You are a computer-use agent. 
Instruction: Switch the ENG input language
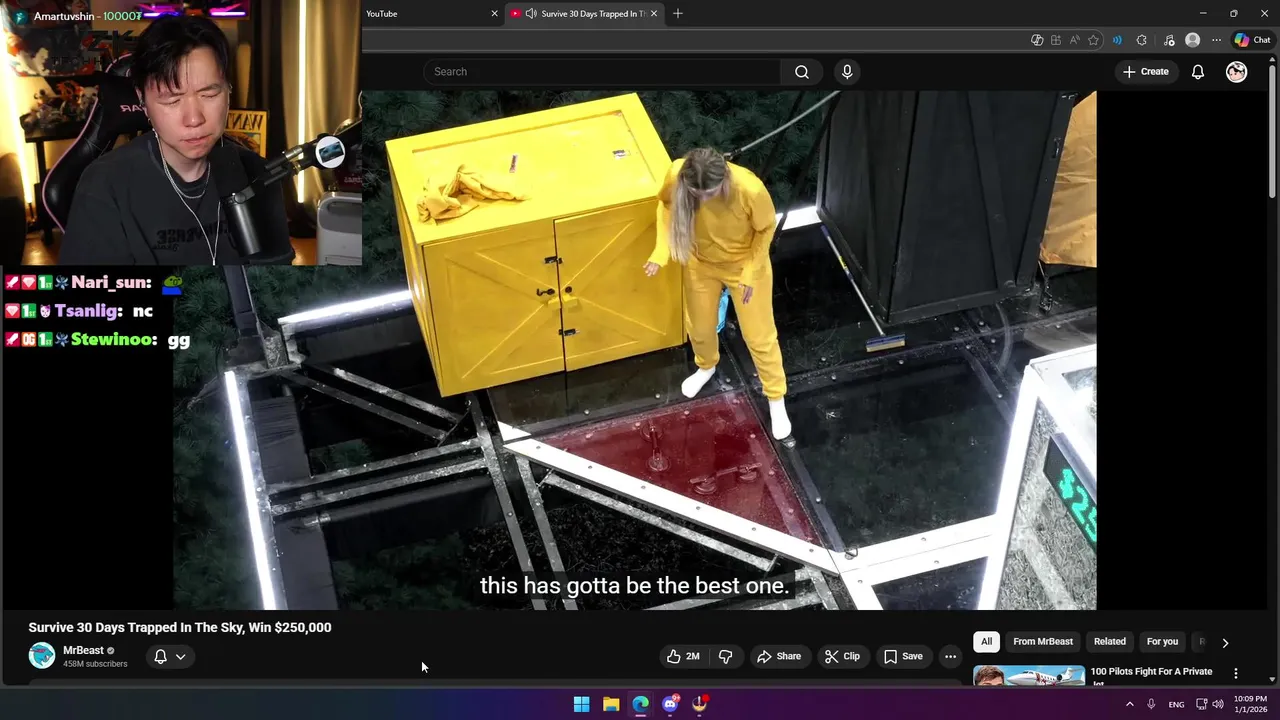pos(1176,704)
